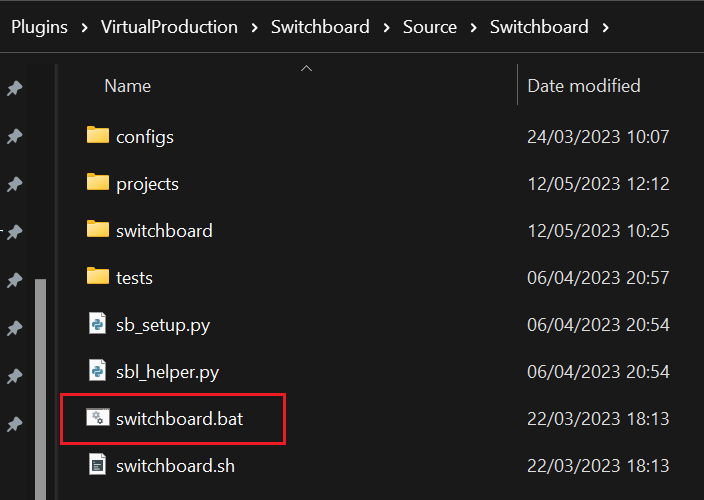Click the switchboard.bat batch file icon
The image size is (704, 500).
click(x=97, y=418)
